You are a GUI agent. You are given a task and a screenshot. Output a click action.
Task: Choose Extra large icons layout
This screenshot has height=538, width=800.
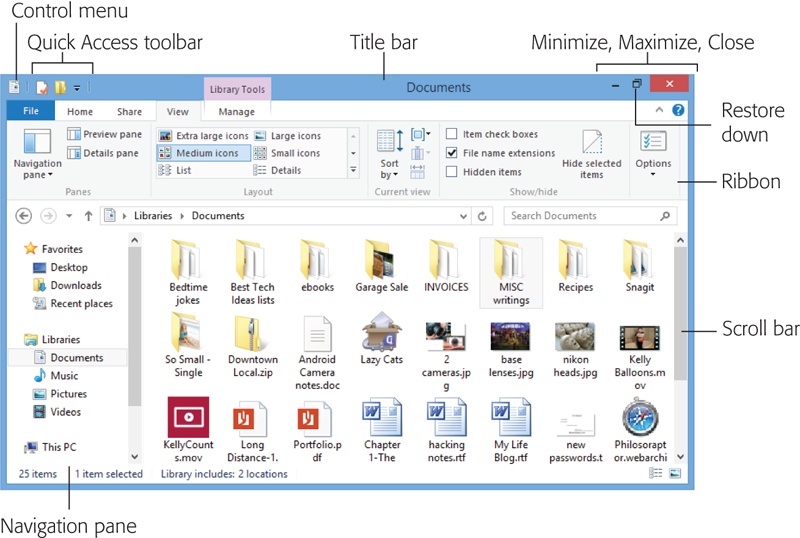click(x=204, y=136)
